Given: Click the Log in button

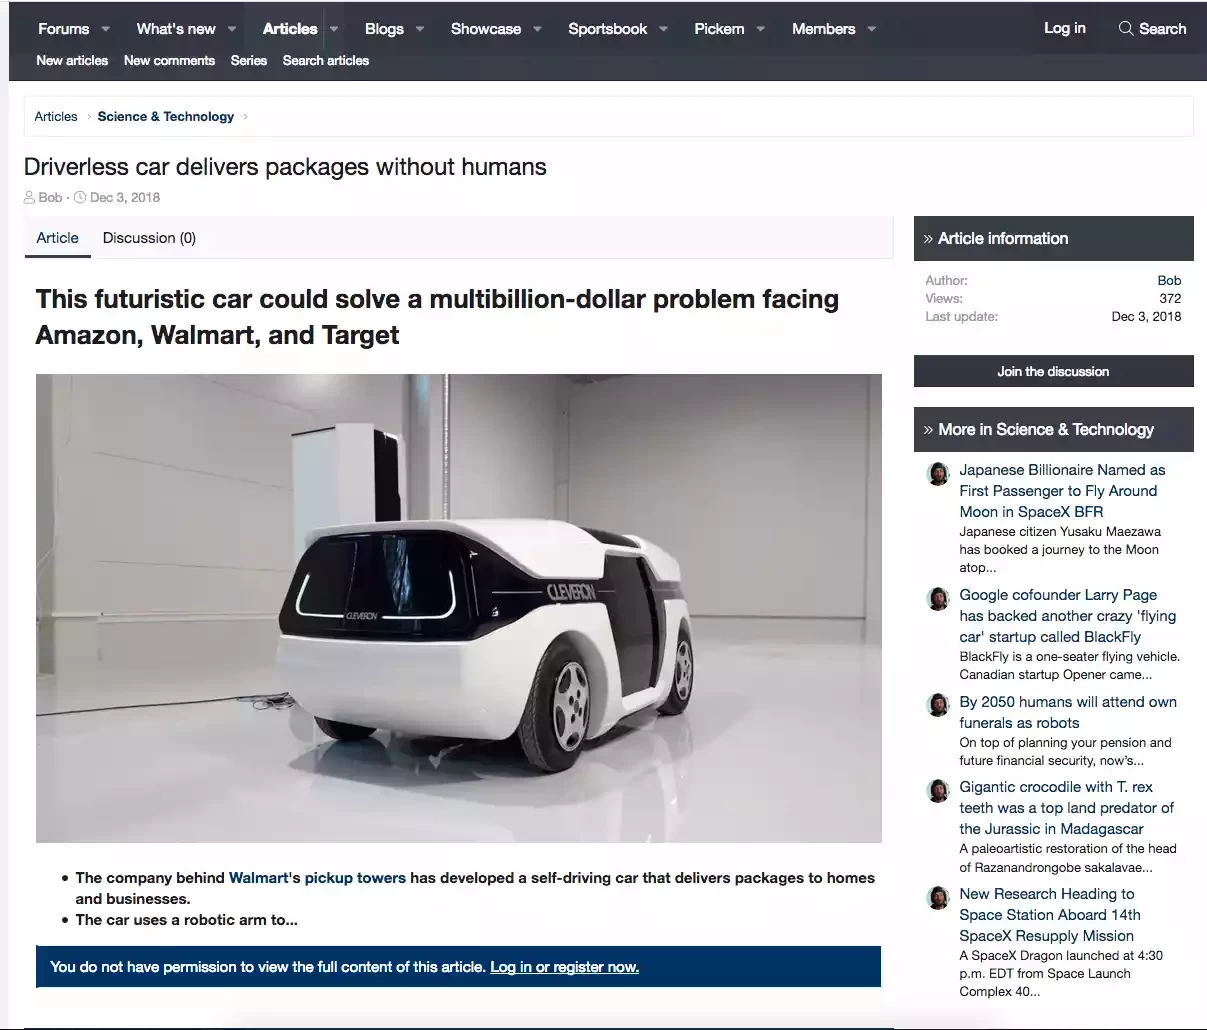Looking at the screenshot, I should pyautogui.click(x=1065, y=28).
